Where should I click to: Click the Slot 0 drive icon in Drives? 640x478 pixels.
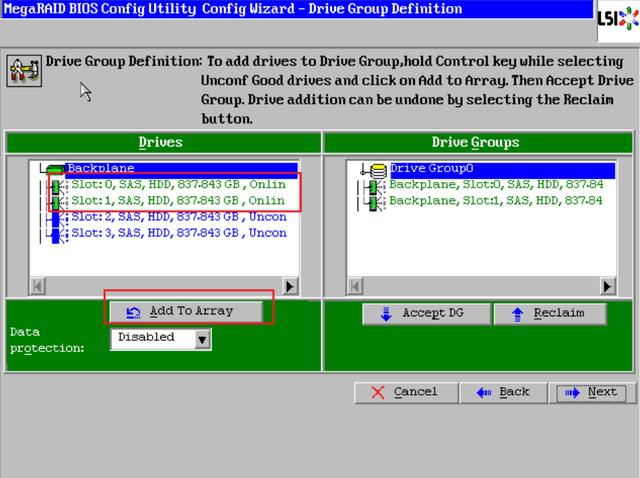coord(58,187)
